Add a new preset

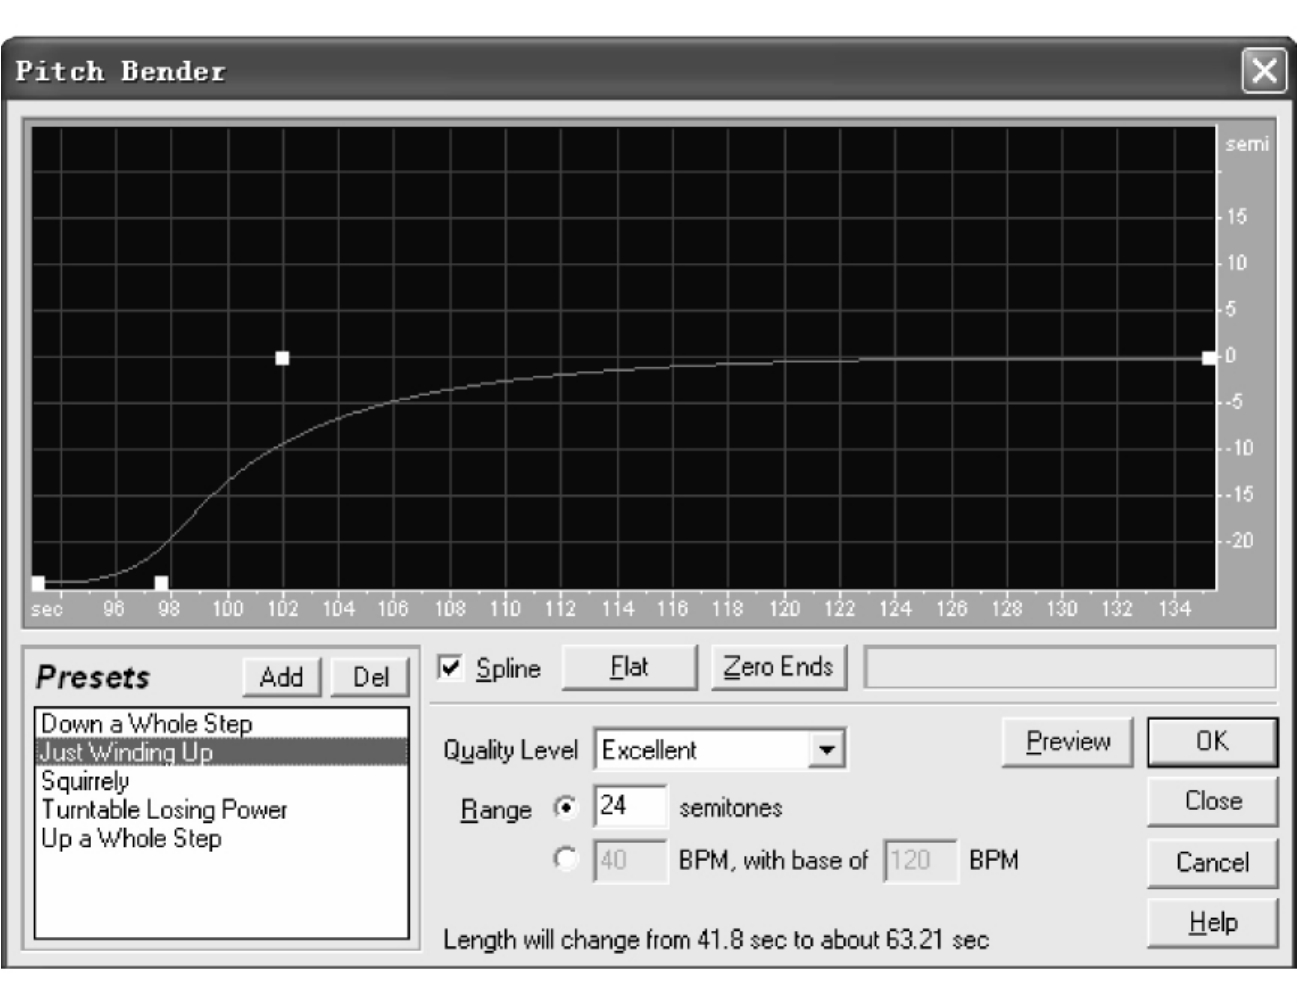click(x=281, y=677)
